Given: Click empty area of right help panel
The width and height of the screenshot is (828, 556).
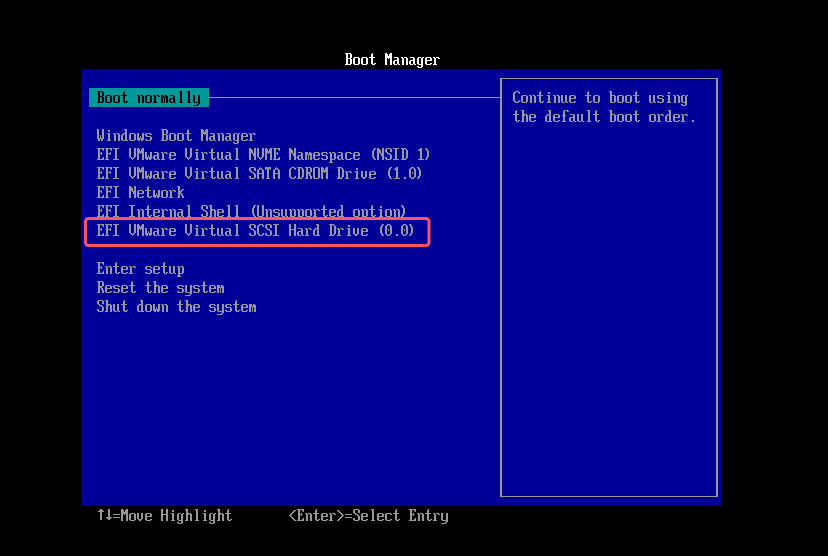Looking at the screenshot, I should pos(608,320).
